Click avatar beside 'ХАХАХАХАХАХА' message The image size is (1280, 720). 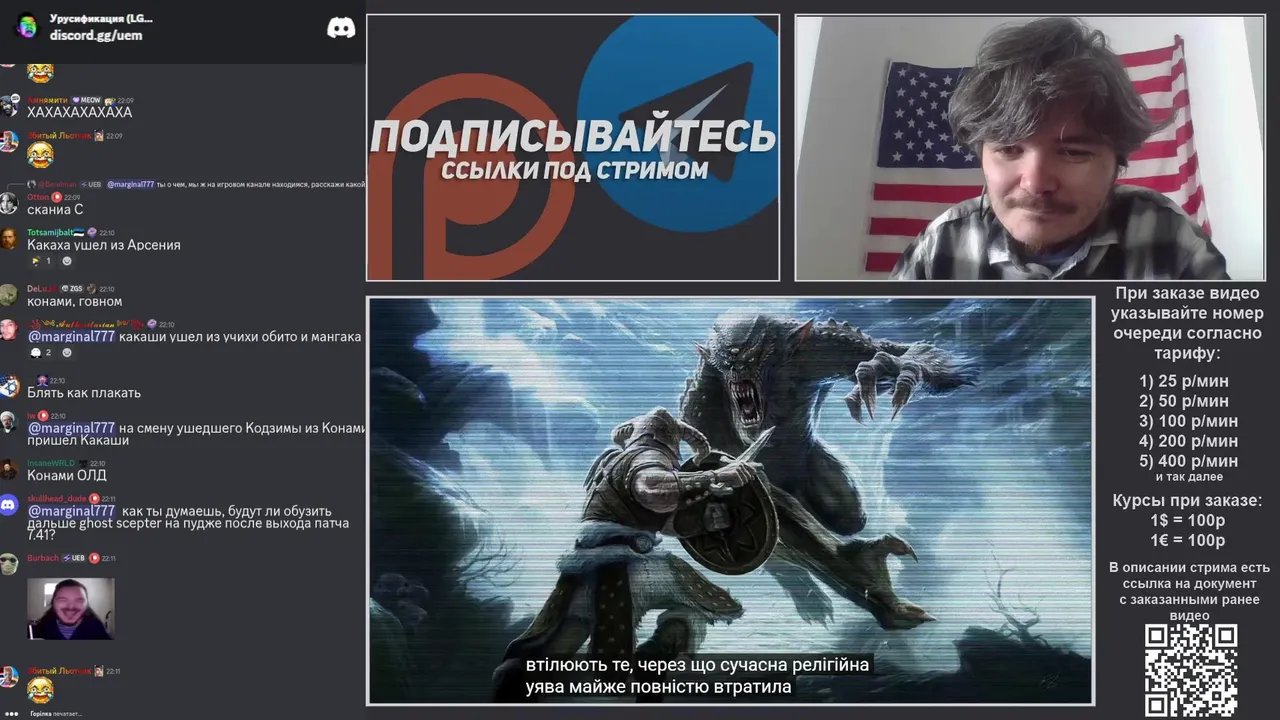(9, 105)
